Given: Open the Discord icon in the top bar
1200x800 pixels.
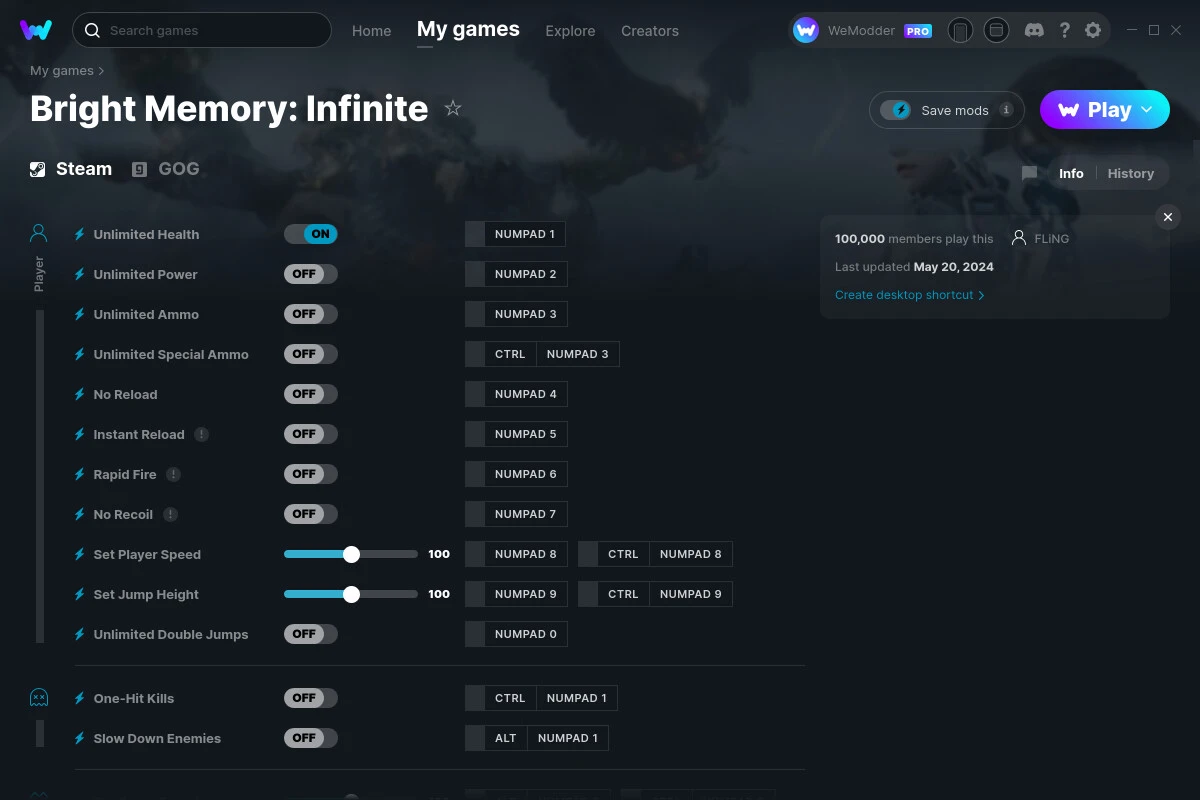Looking at the screenshot, I should [x=1034, y=30].
